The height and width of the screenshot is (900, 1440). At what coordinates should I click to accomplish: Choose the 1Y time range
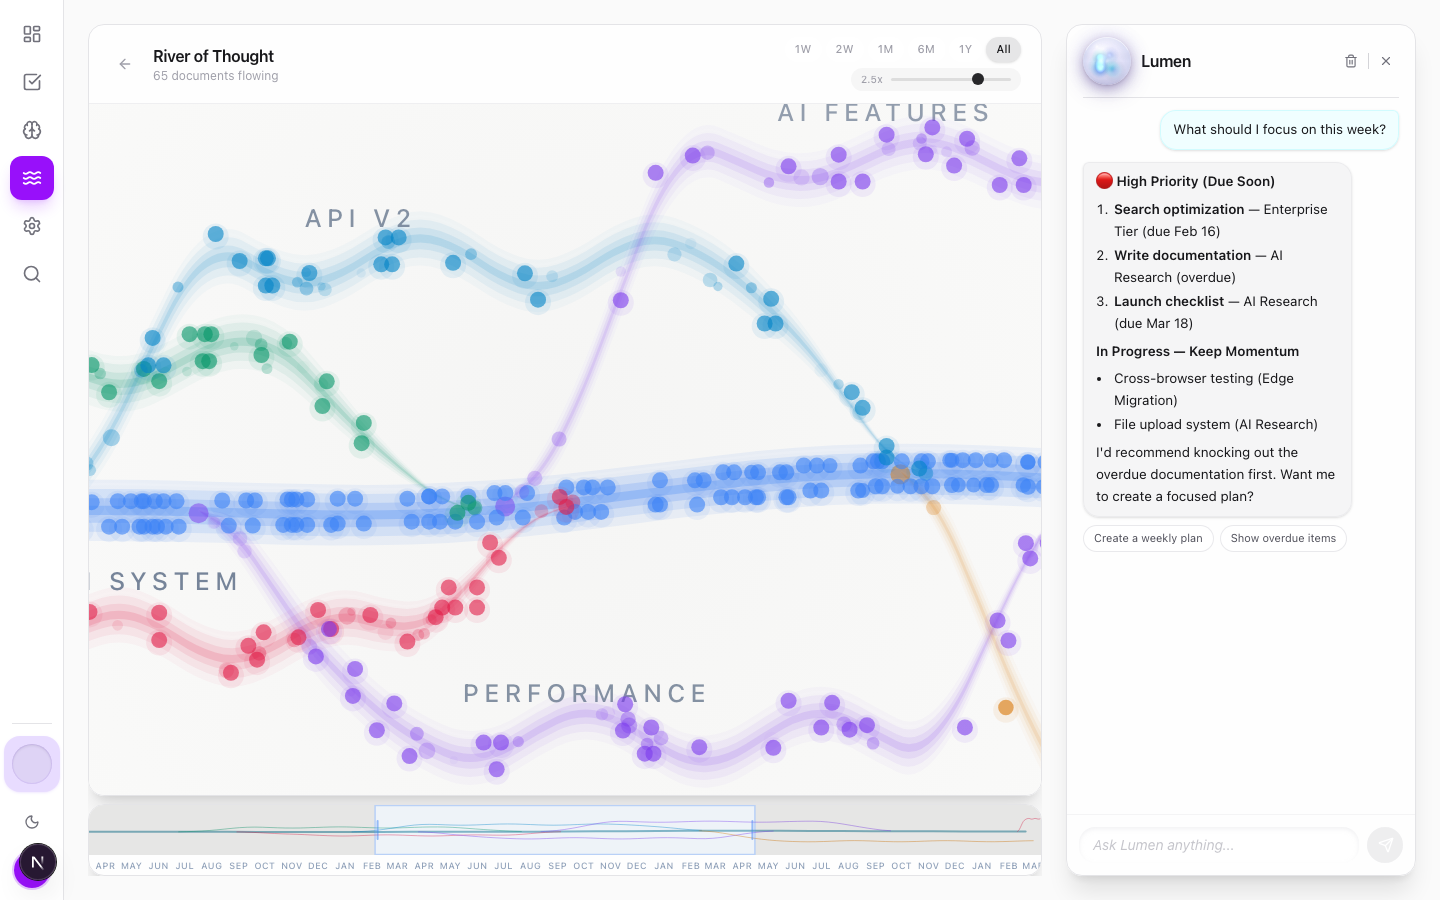(965, 49)
